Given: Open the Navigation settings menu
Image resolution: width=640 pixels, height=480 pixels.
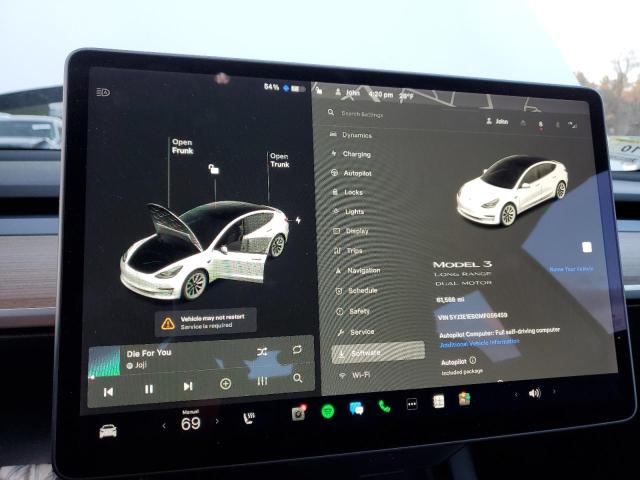Looking at the screenshot, I should [358, 270].
